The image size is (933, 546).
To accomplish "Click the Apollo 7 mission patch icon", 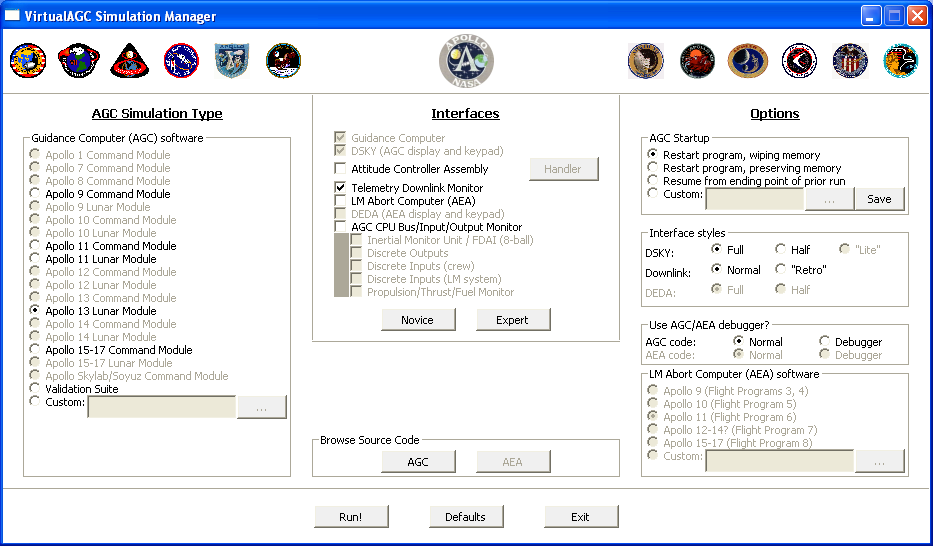I will pos(79,61).
